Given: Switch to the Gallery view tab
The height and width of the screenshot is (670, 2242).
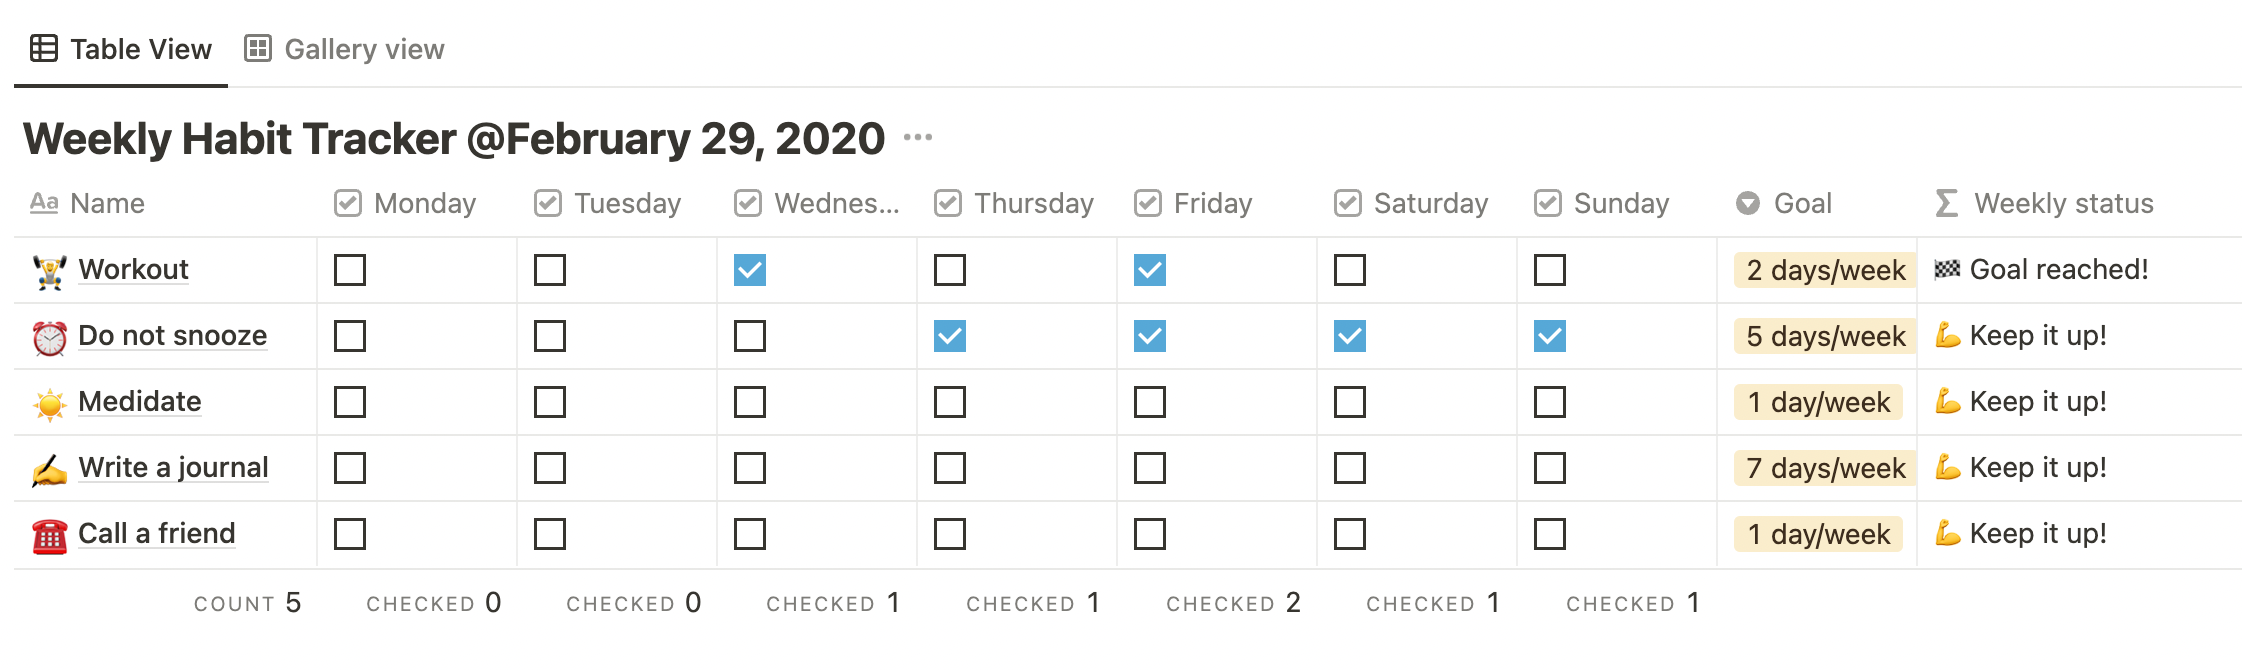Looking at the screenshot, I should 345,49.
